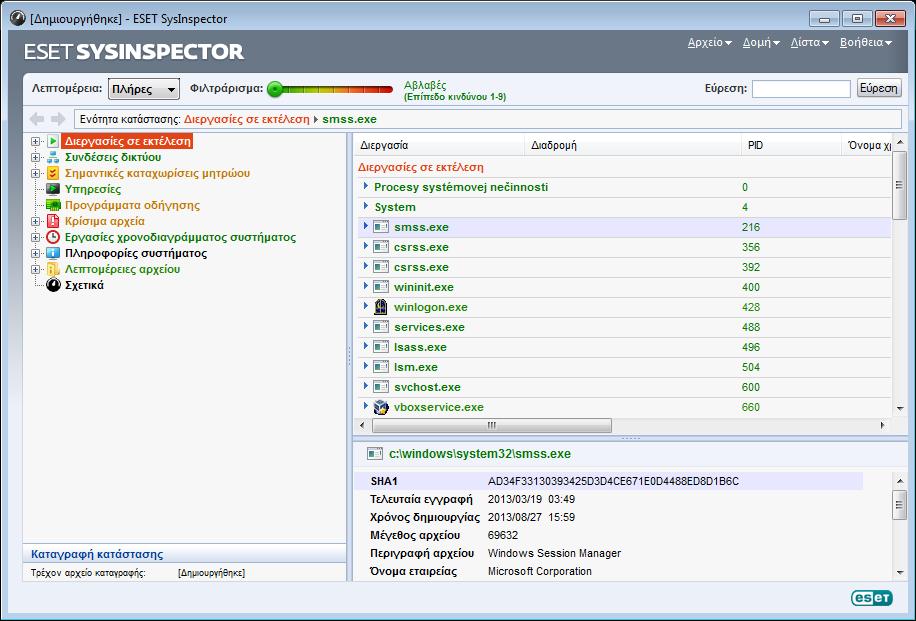Click the ESET logo at bottom right
Screen dimensions: 916x621
point(872,598)
